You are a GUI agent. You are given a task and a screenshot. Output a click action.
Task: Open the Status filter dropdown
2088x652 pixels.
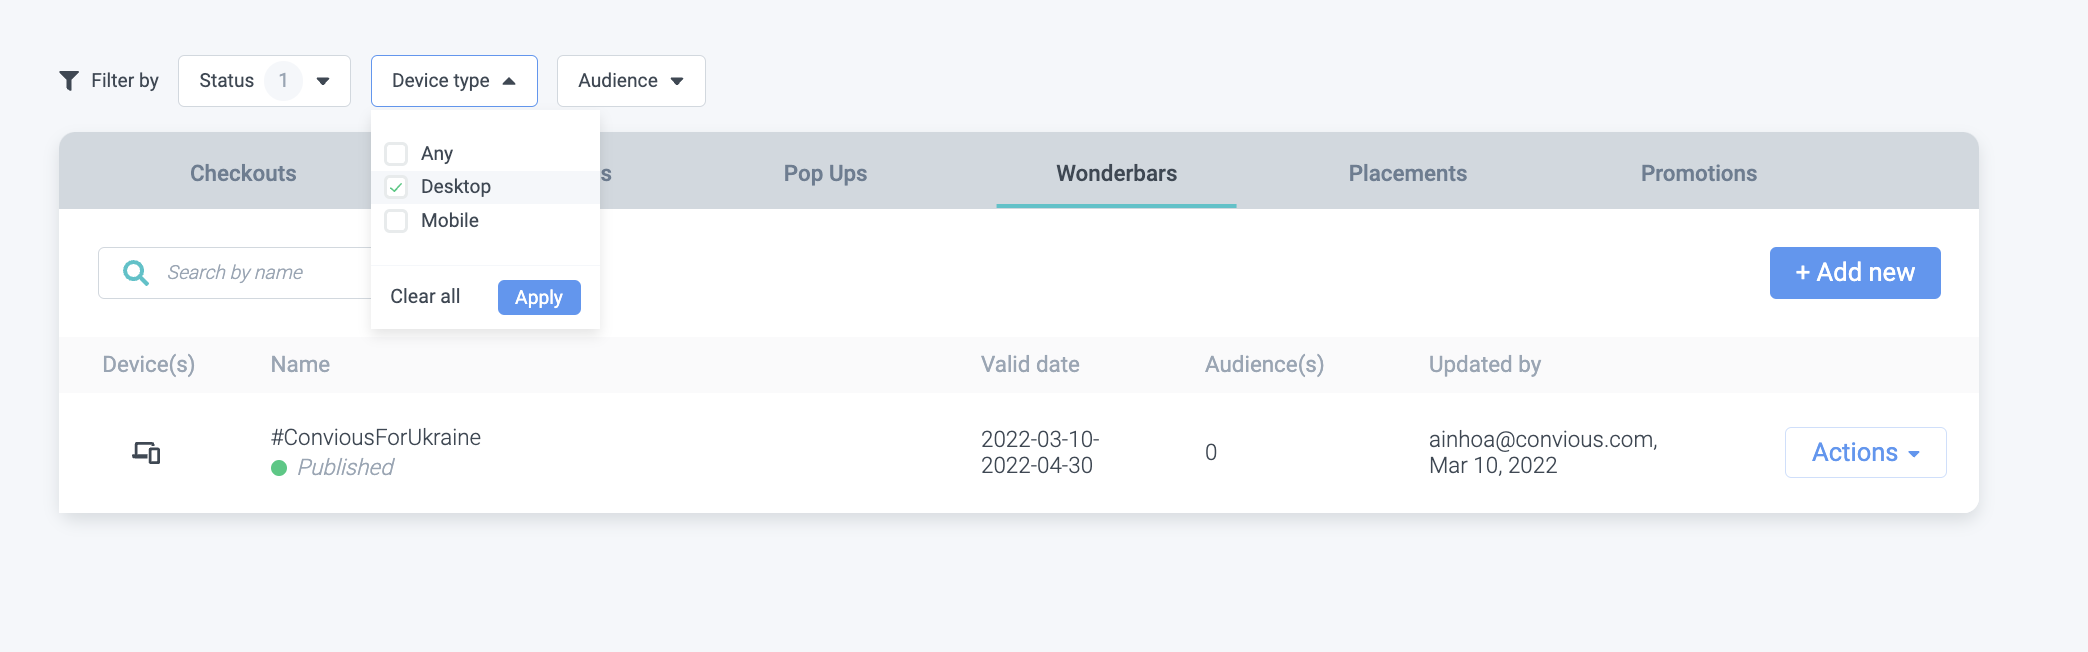[x=264, y=81]
